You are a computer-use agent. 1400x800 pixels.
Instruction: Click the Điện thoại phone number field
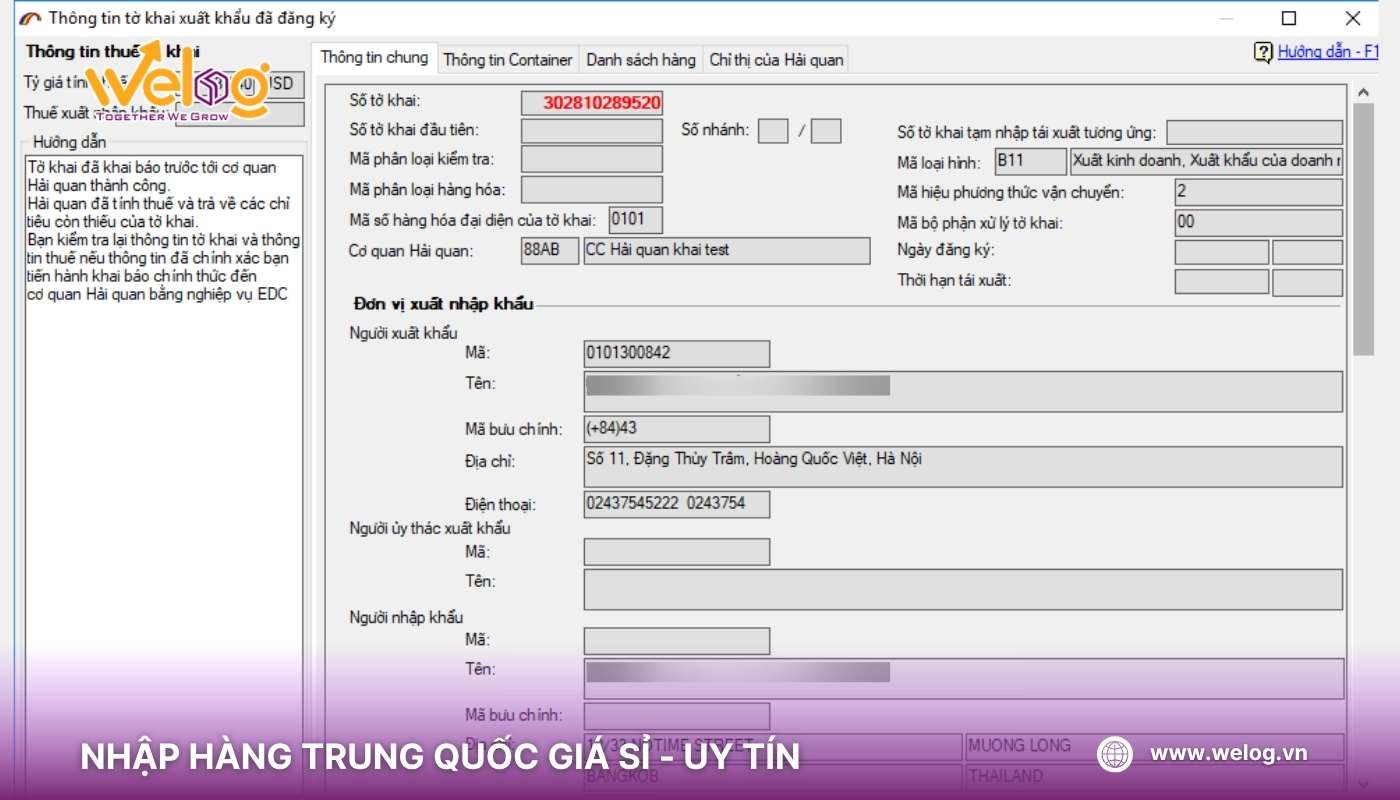coord(676,504)
